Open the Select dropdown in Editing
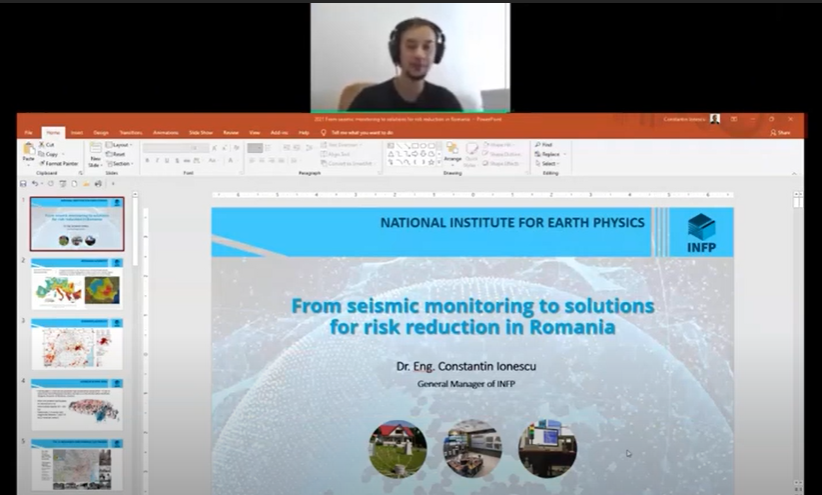 tap(547, 164)
